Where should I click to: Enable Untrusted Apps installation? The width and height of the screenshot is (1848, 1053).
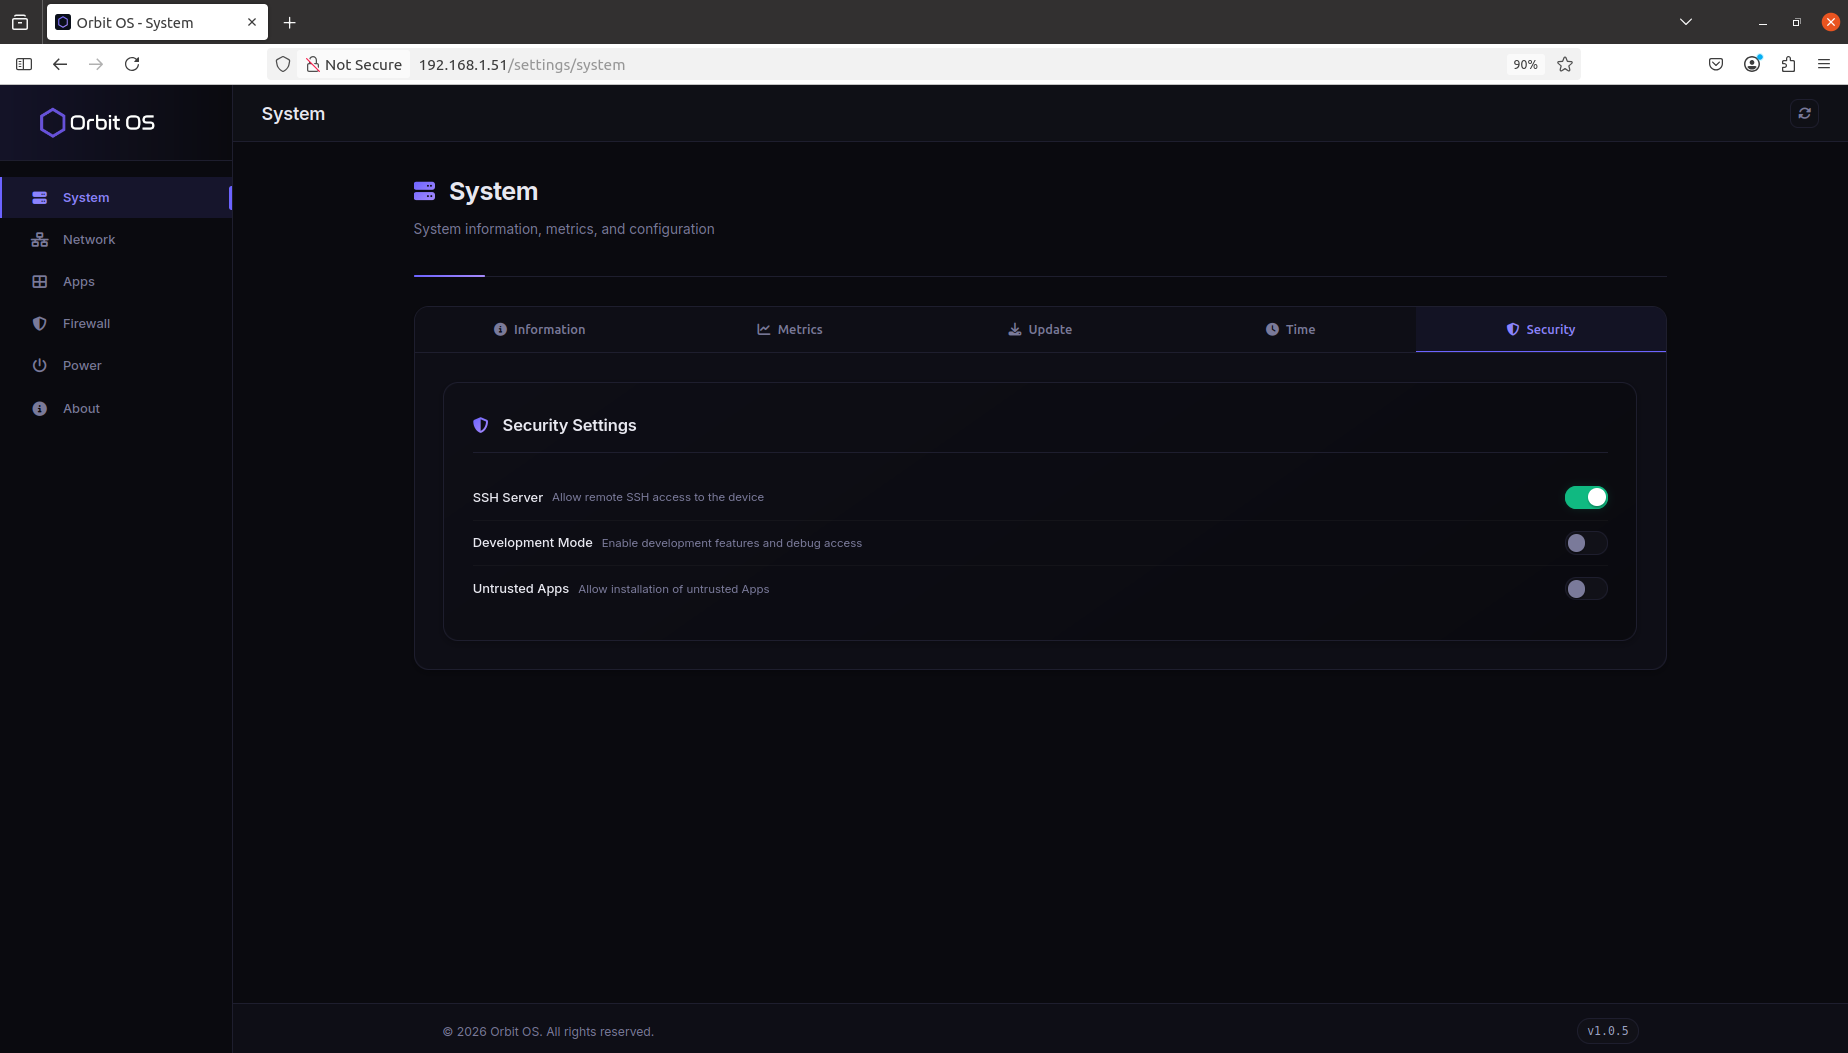(x=1585, y=589)
